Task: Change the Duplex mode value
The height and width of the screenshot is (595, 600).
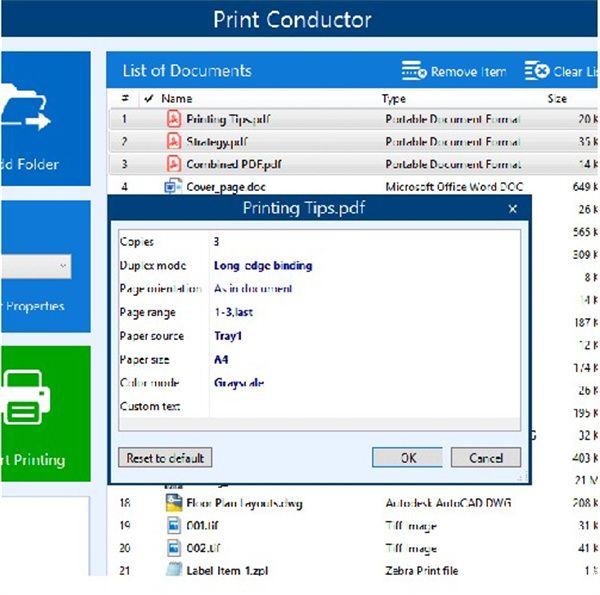Action: pos(263,266)
